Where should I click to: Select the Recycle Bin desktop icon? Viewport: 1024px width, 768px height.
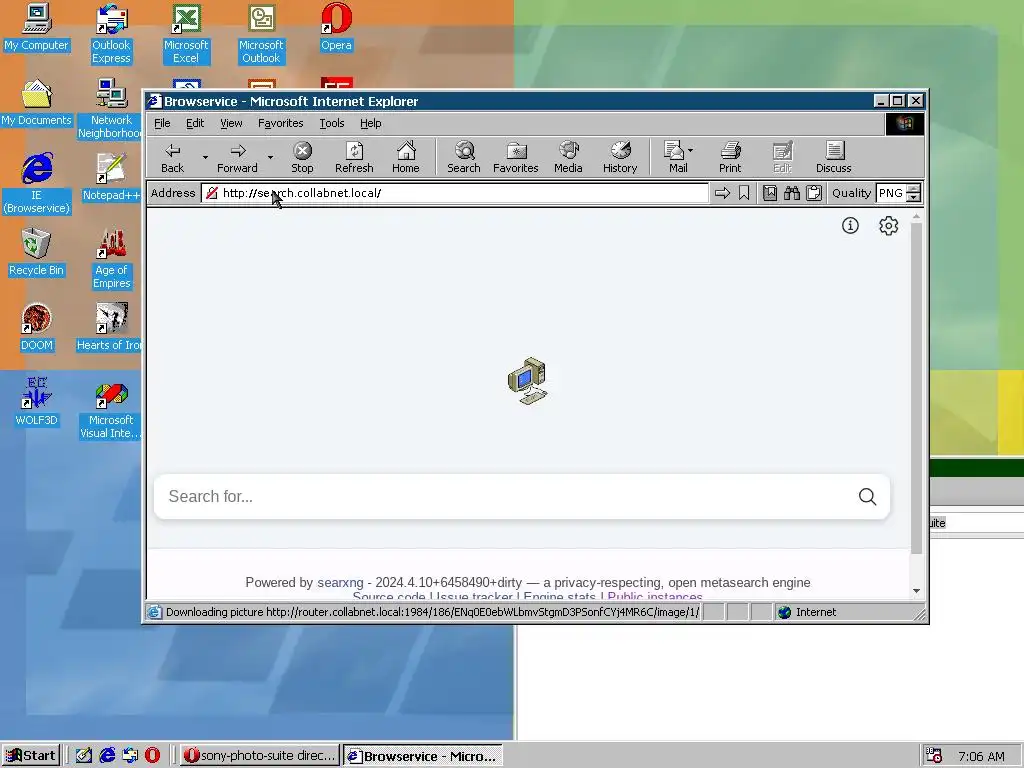37,252
